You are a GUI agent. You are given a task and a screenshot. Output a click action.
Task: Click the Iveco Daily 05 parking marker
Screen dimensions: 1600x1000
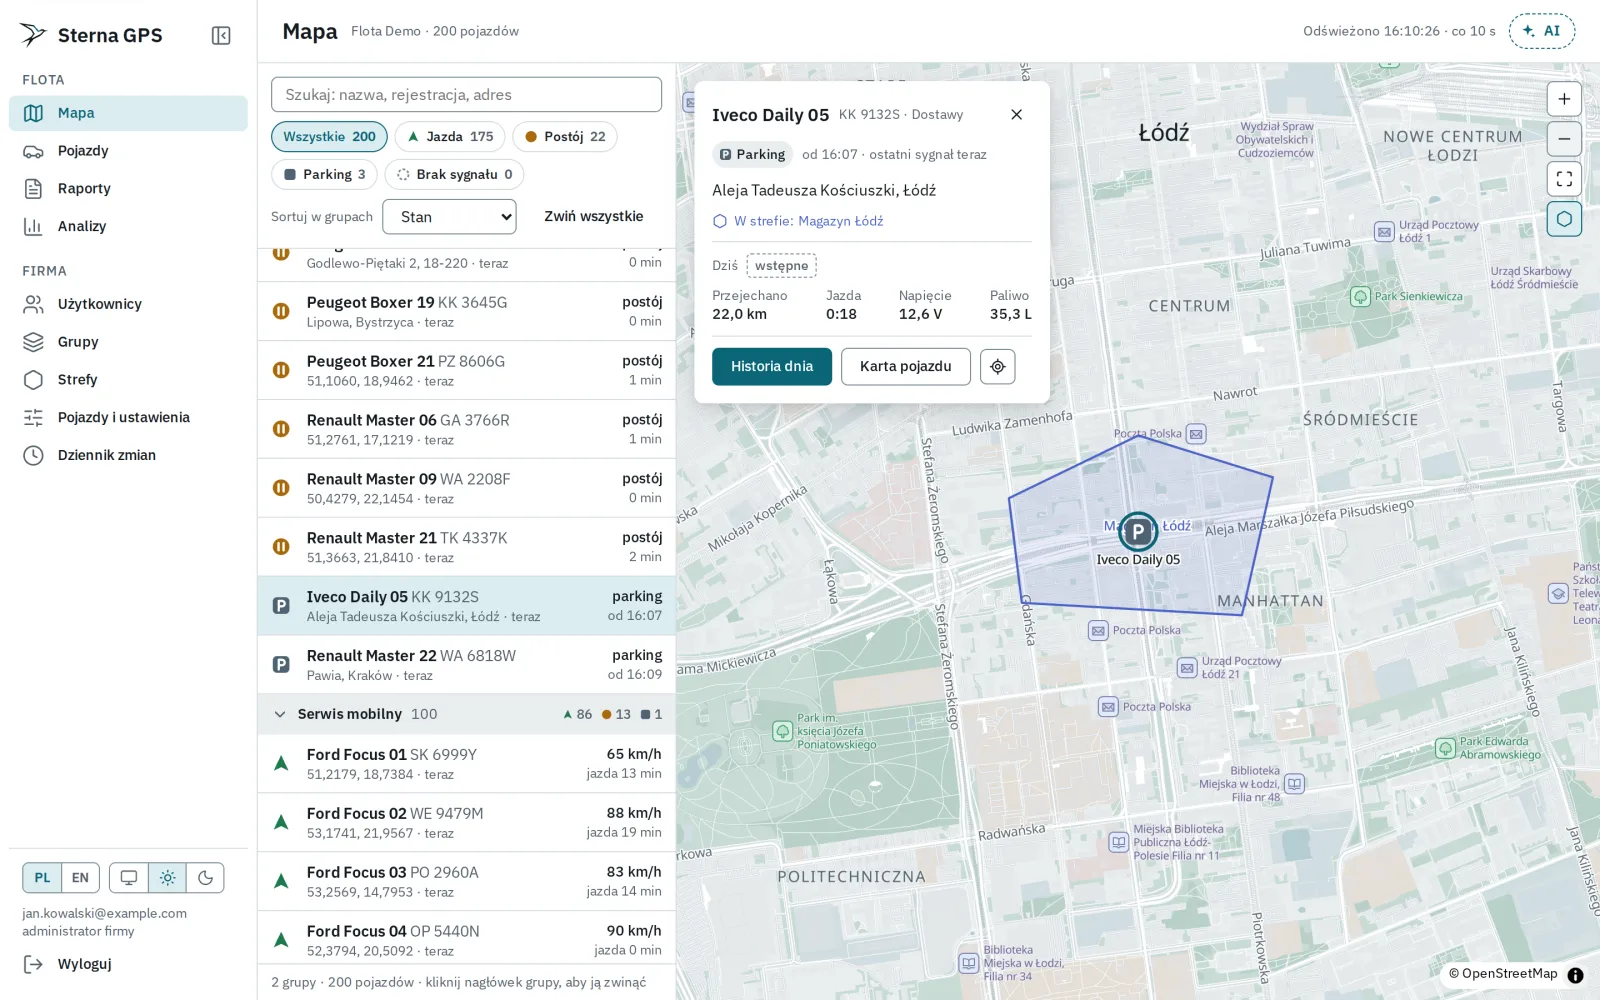point(1137,532)
